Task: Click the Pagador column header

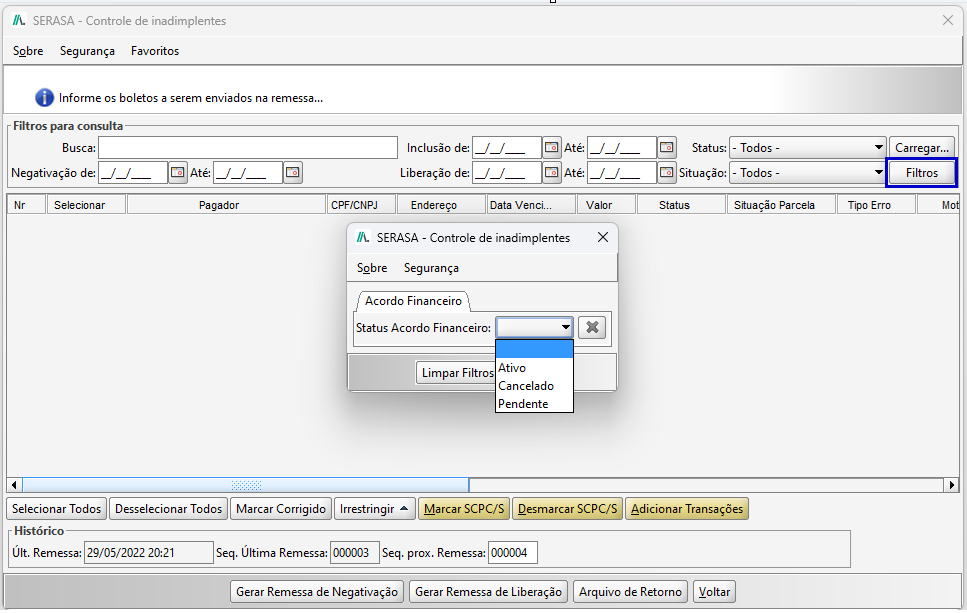Action: 226,205
